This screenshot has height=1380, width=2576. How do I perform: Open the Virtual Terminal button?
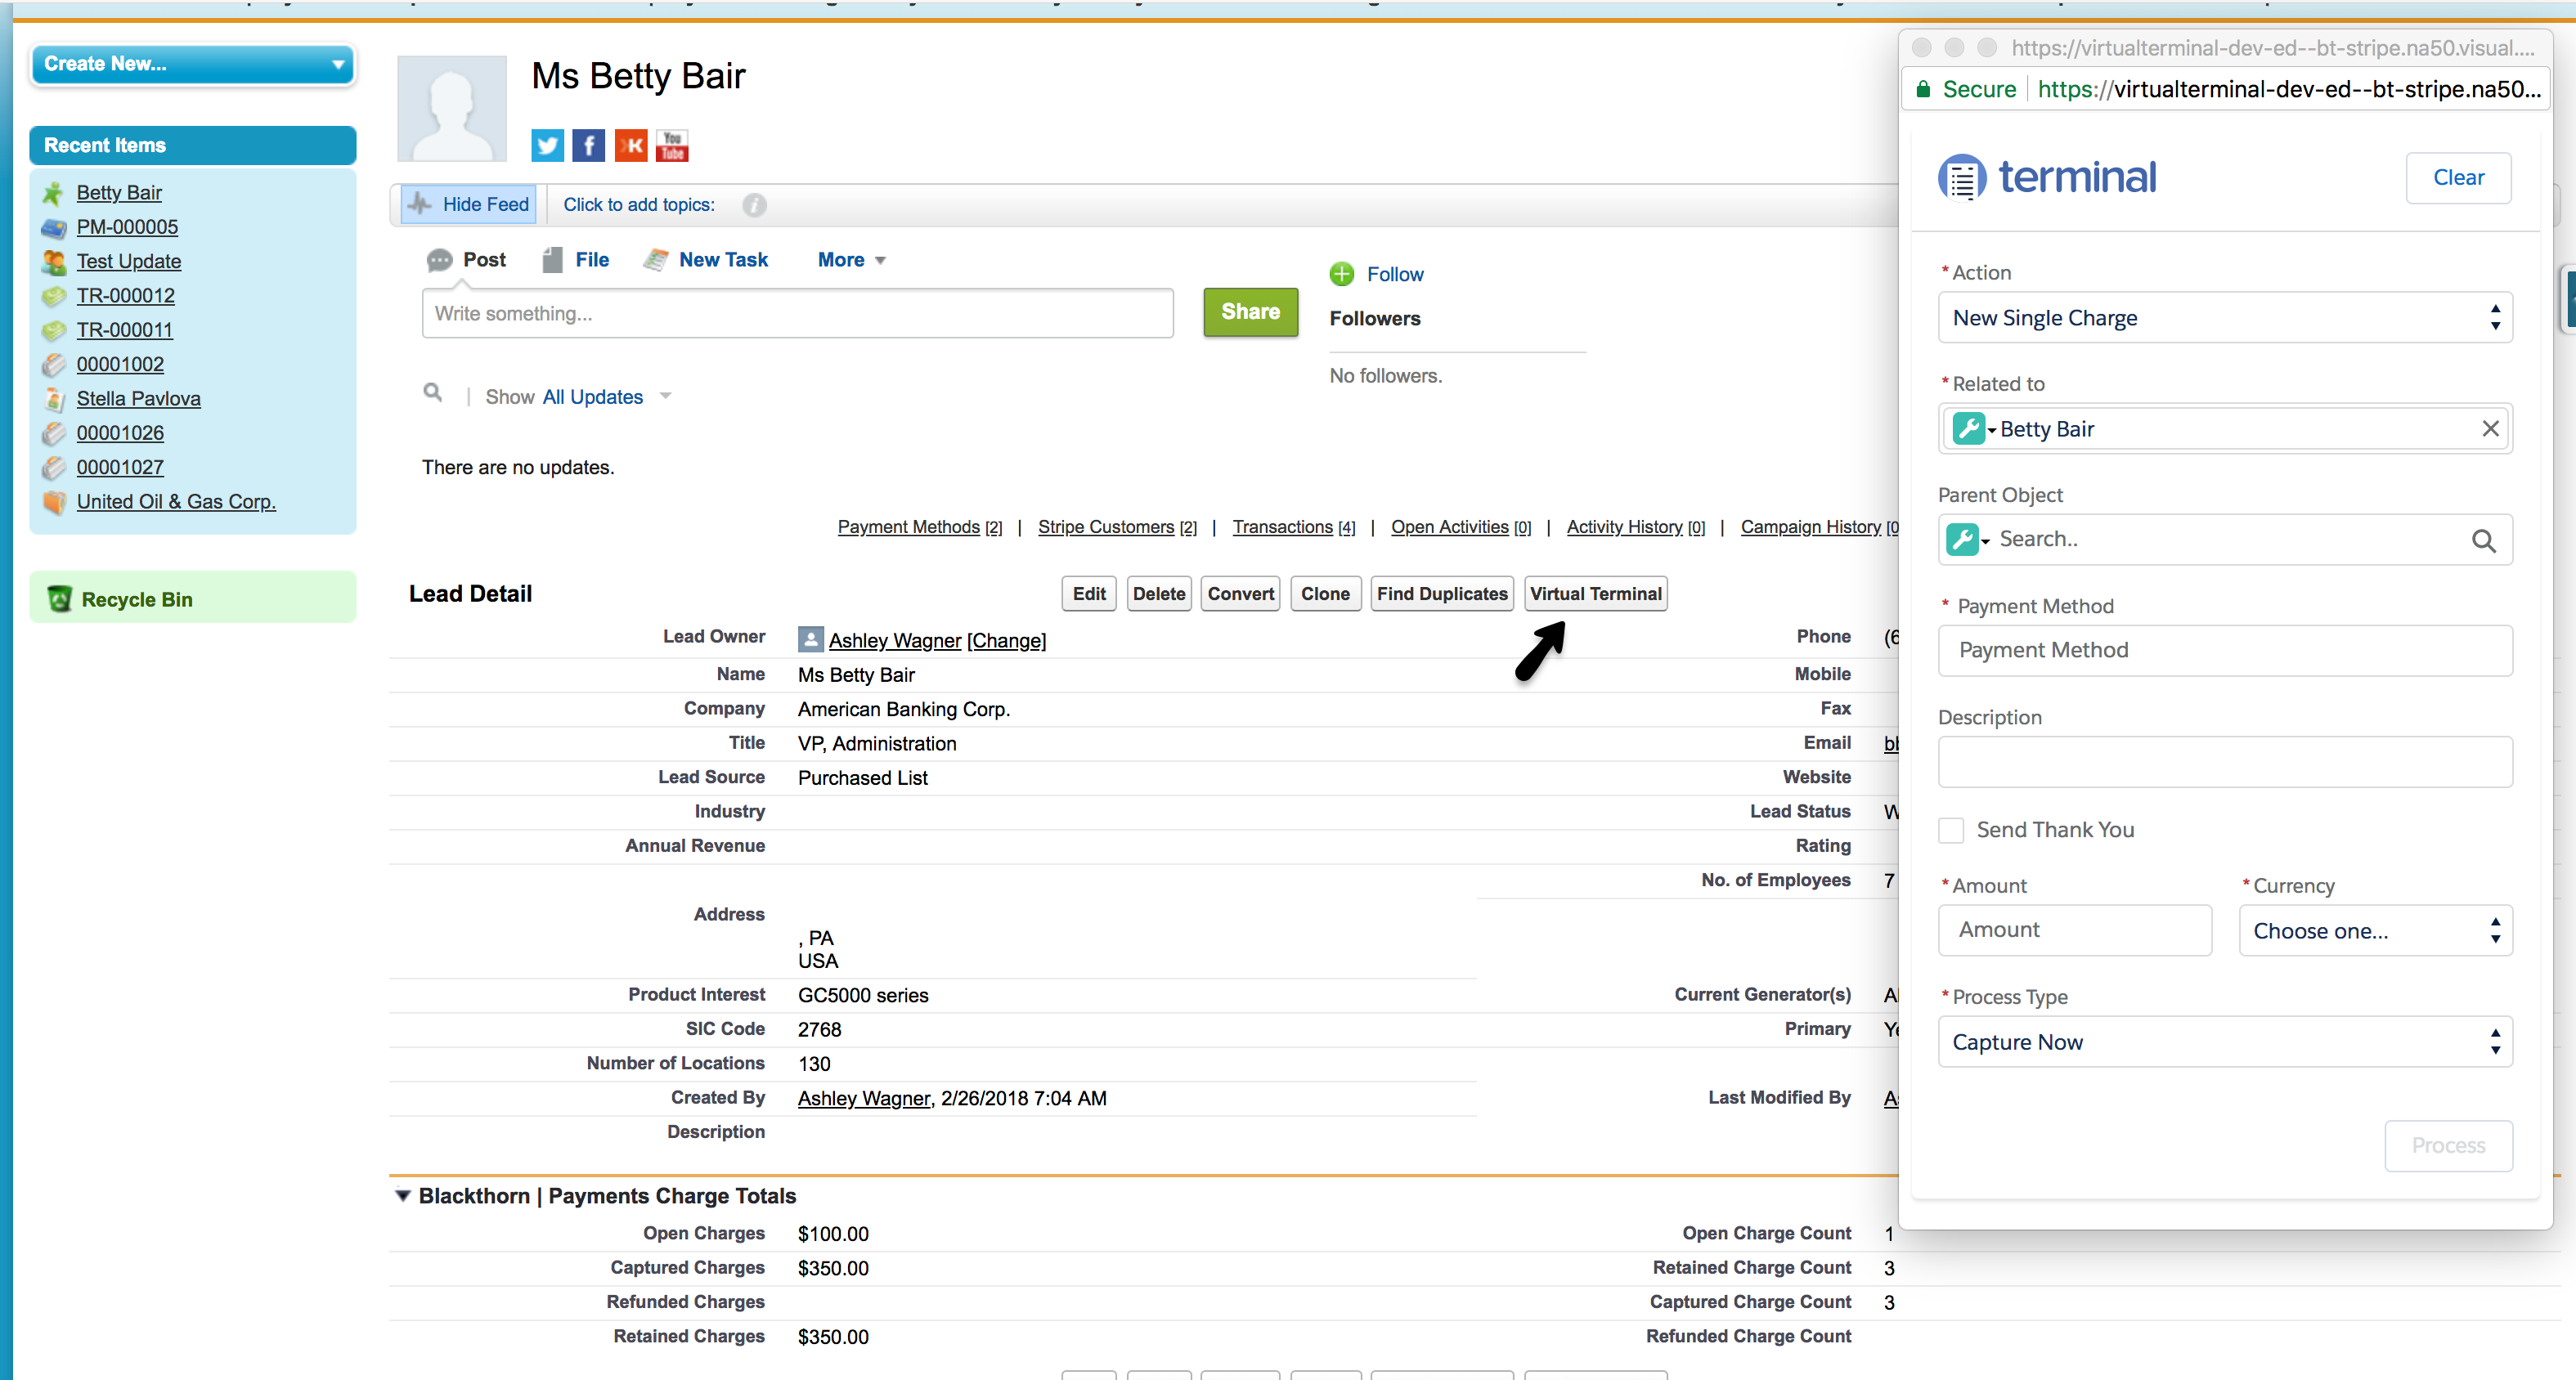click(x=1596, y=594)
